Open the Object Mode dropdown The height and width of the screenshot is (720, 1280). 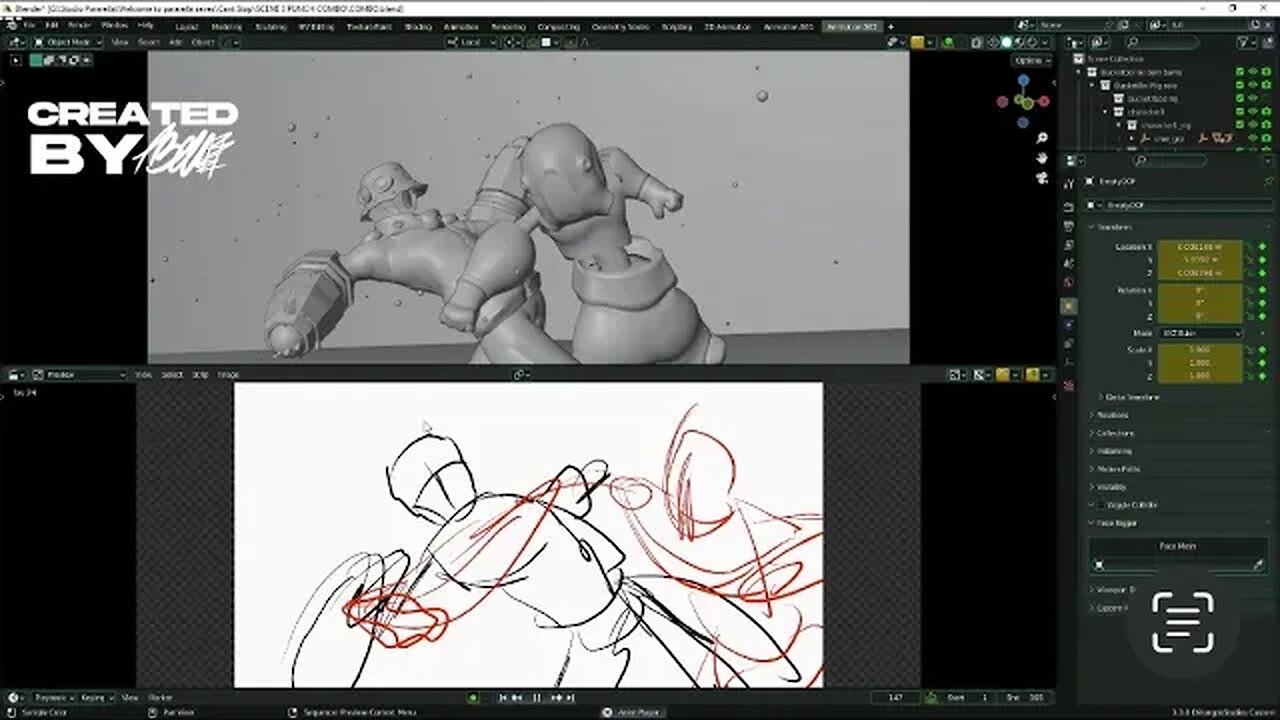click(x=67, y=43)
